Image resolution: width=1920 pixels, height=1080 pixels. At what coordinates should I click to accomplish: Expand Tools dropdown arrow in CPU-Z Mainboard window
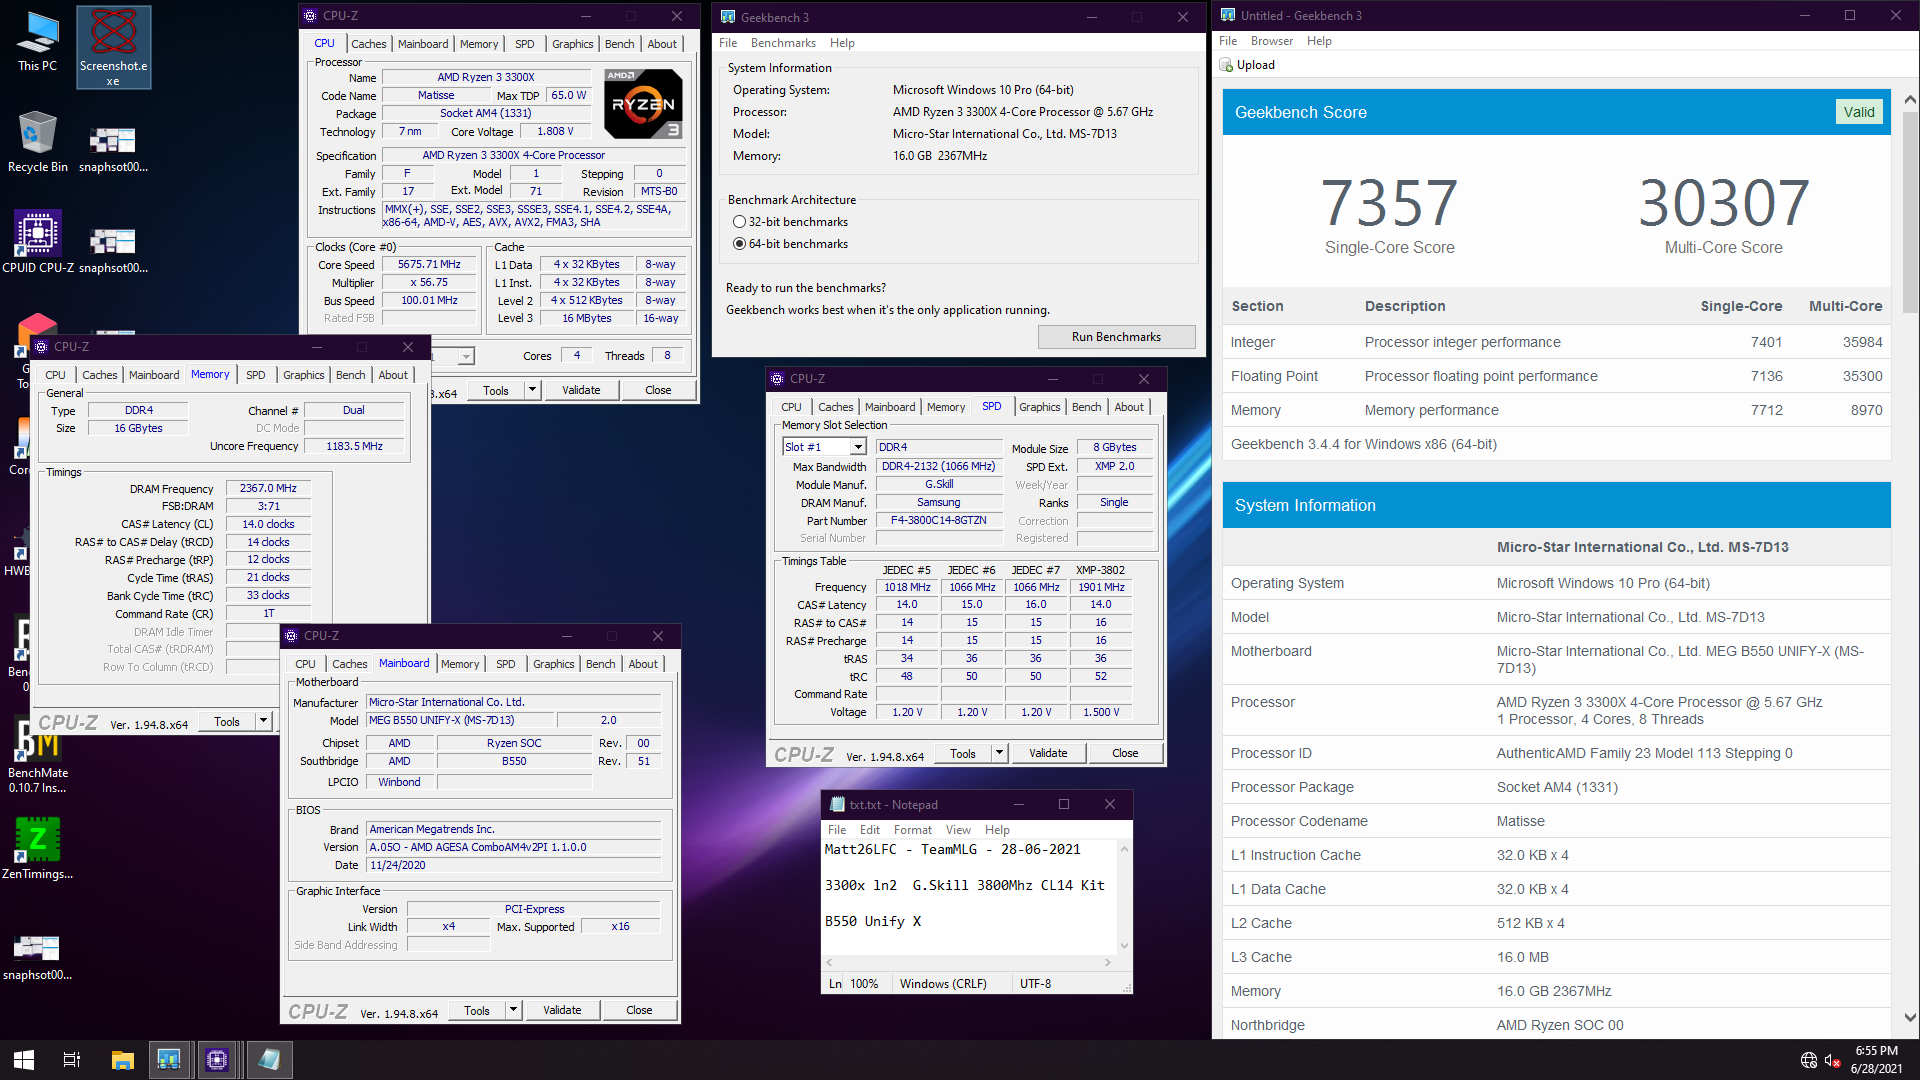coord(513,1010)
